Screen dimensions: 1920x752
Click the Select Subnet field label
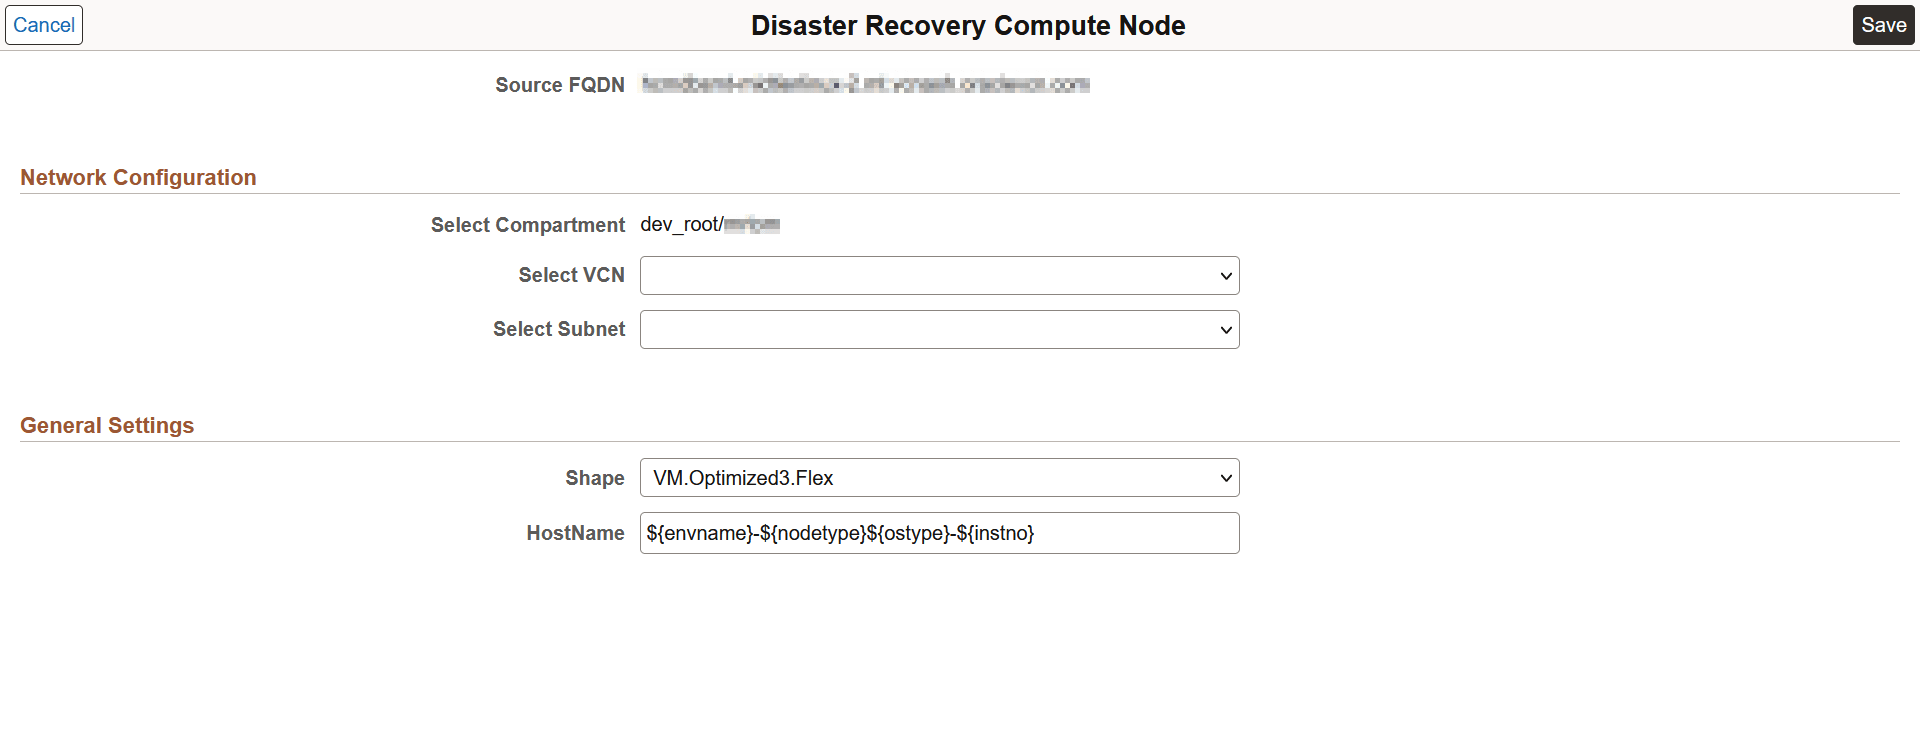tap(558, 329)
